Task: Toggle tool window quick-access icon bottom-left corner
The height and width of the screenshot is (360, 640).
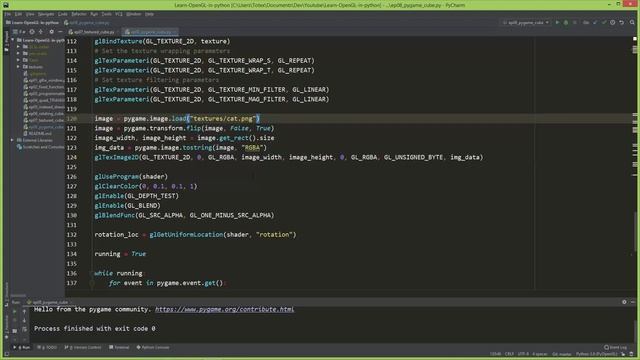Action: pyautogui.click(x=6, y=354)
